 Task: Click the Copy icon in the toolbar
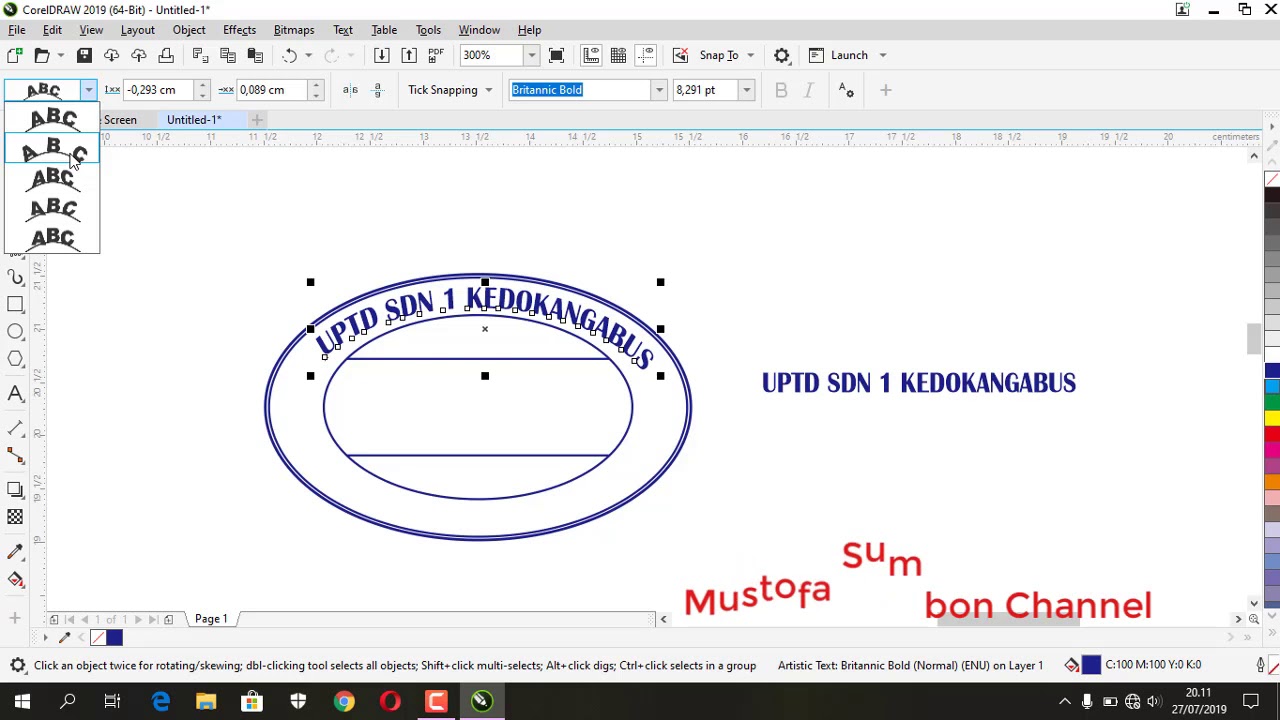(228, 55)
